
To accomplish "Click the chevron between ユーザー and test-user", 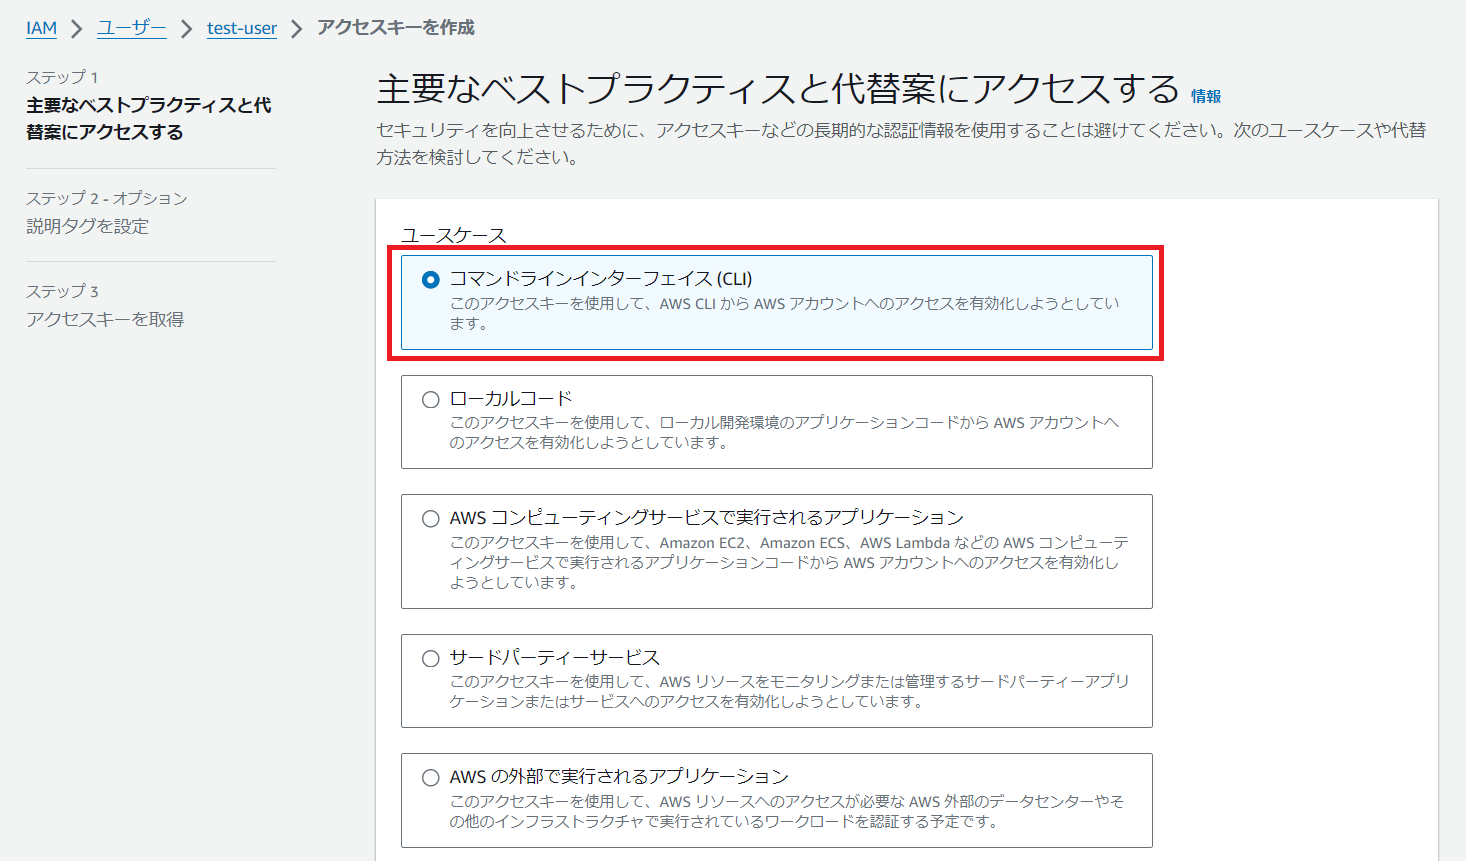I will [x=187, y=29].
